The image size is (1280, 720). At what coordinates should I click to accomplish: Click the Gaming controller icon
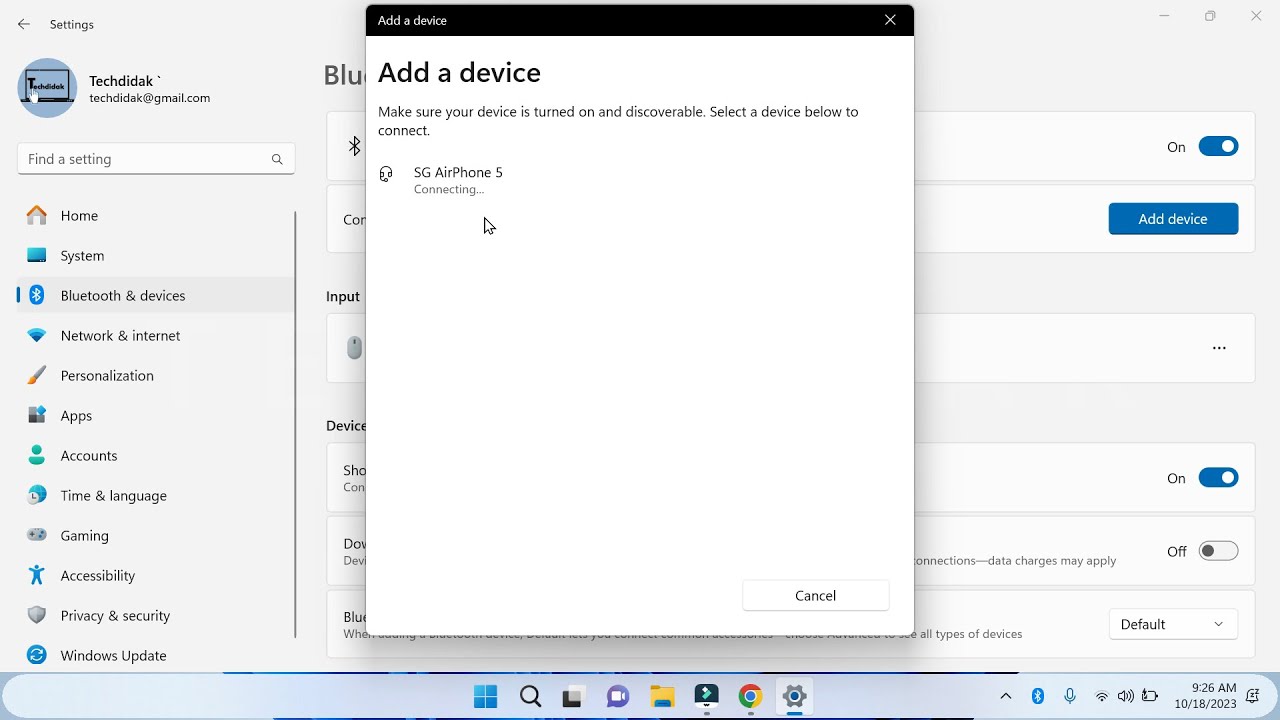[x=37, y=535]
